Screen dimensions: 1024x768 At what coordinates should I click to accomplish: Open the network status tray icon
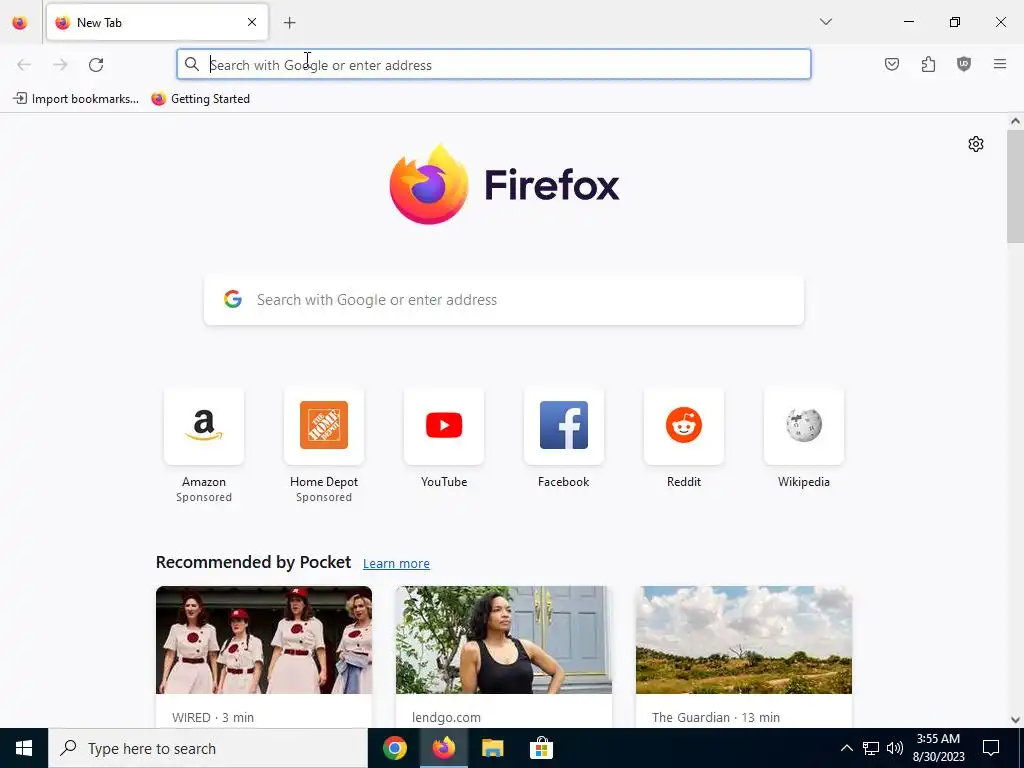click(871, 748)
